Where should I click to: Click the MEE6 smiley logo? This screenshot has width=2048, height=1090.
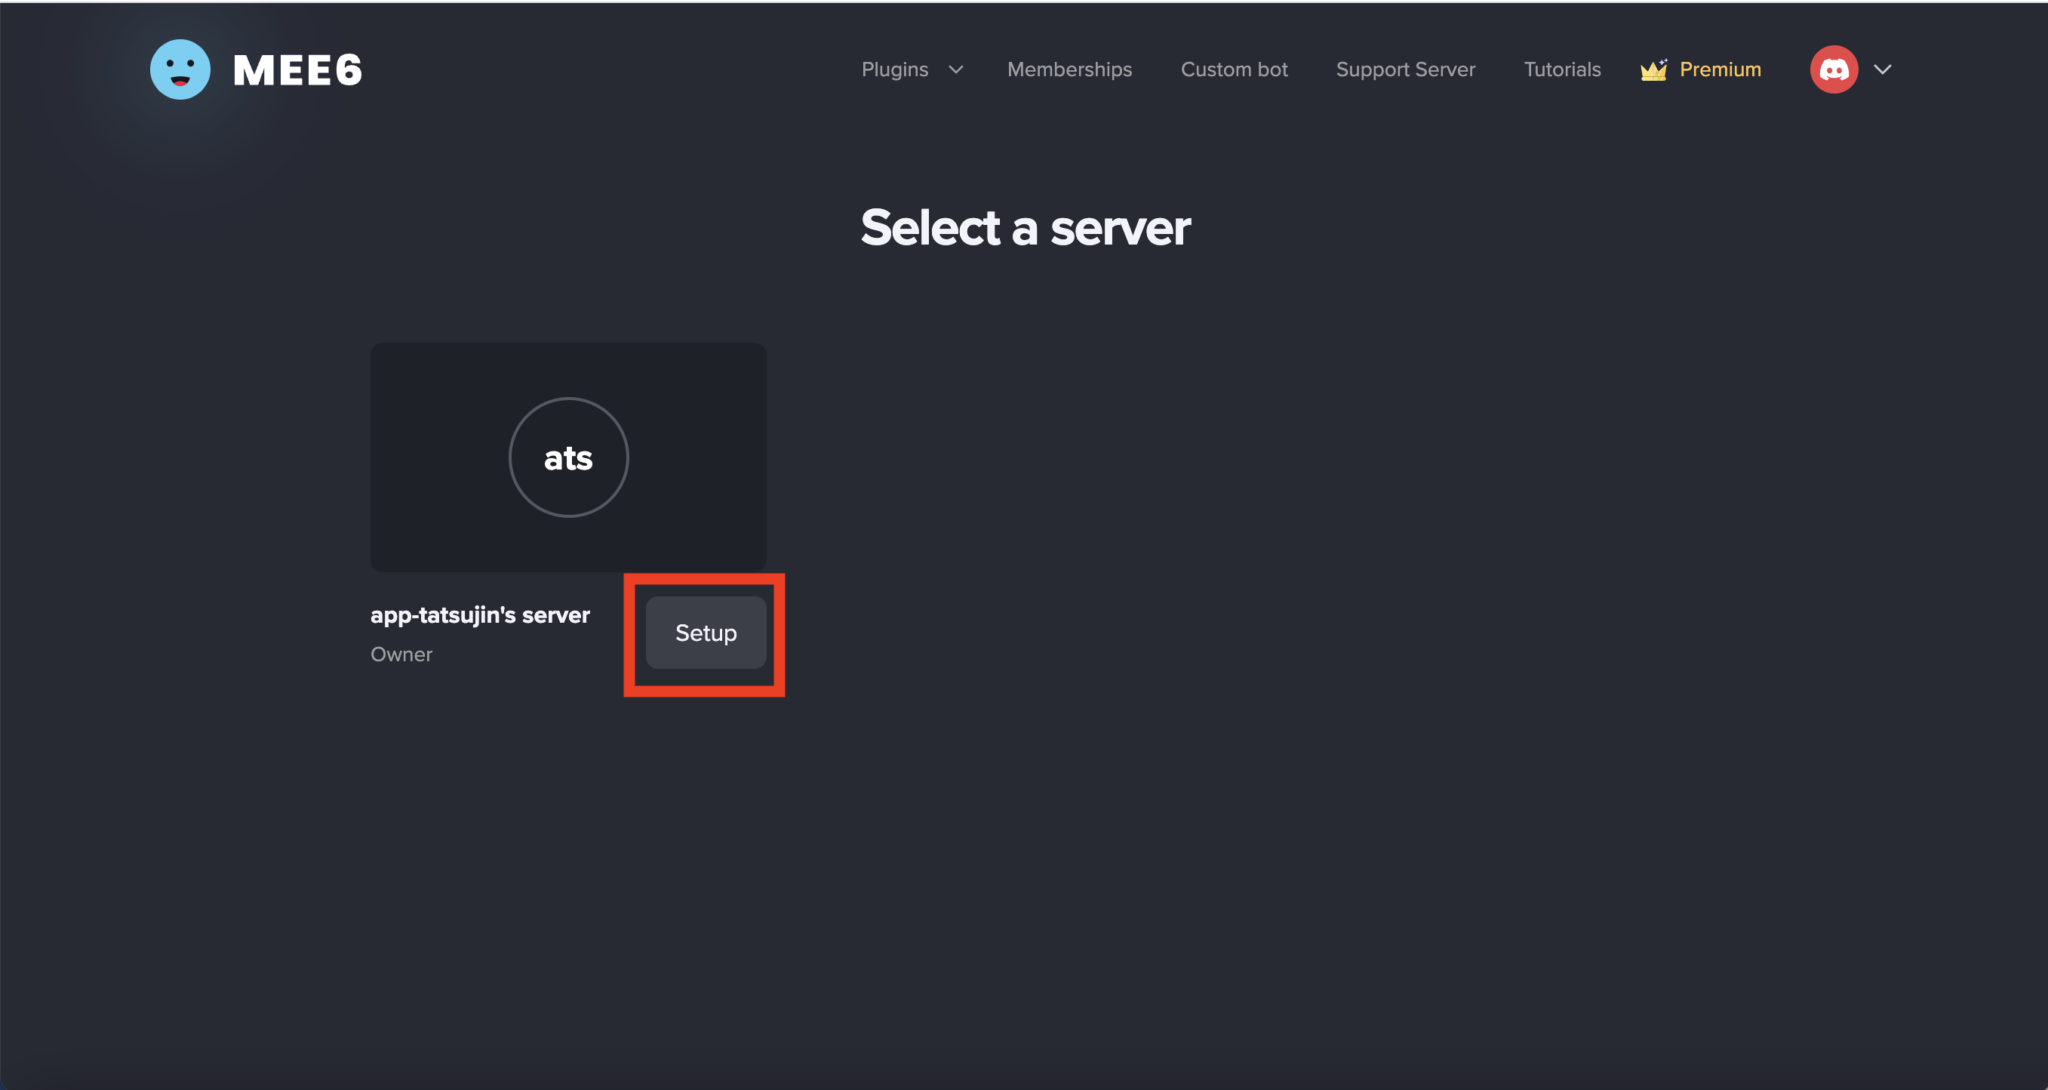pyautogui.click(x=180, y=68)
